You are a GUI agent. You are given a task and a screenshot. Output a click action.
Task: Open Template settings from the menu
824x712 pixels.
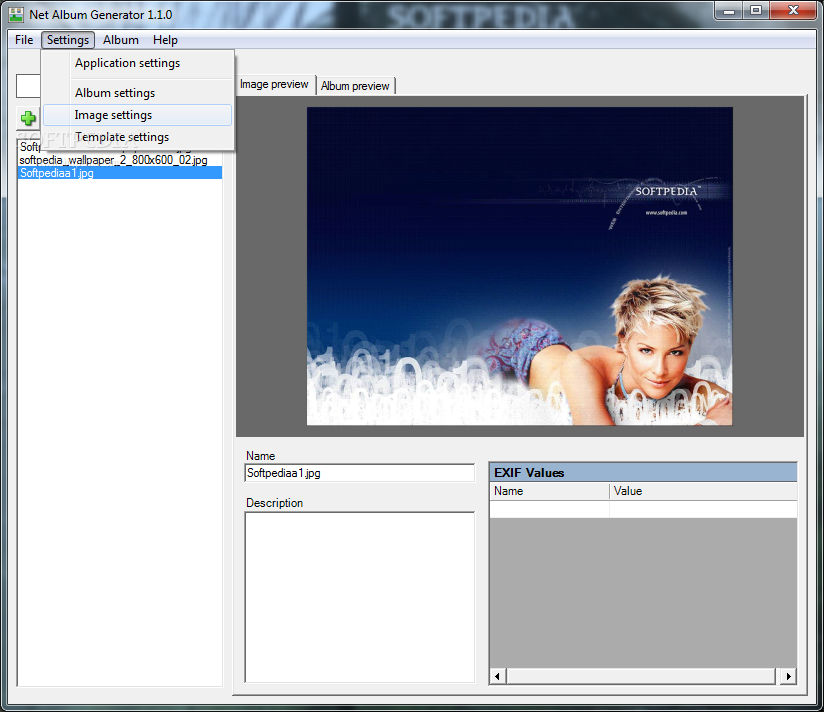click(x=137, y=137)
